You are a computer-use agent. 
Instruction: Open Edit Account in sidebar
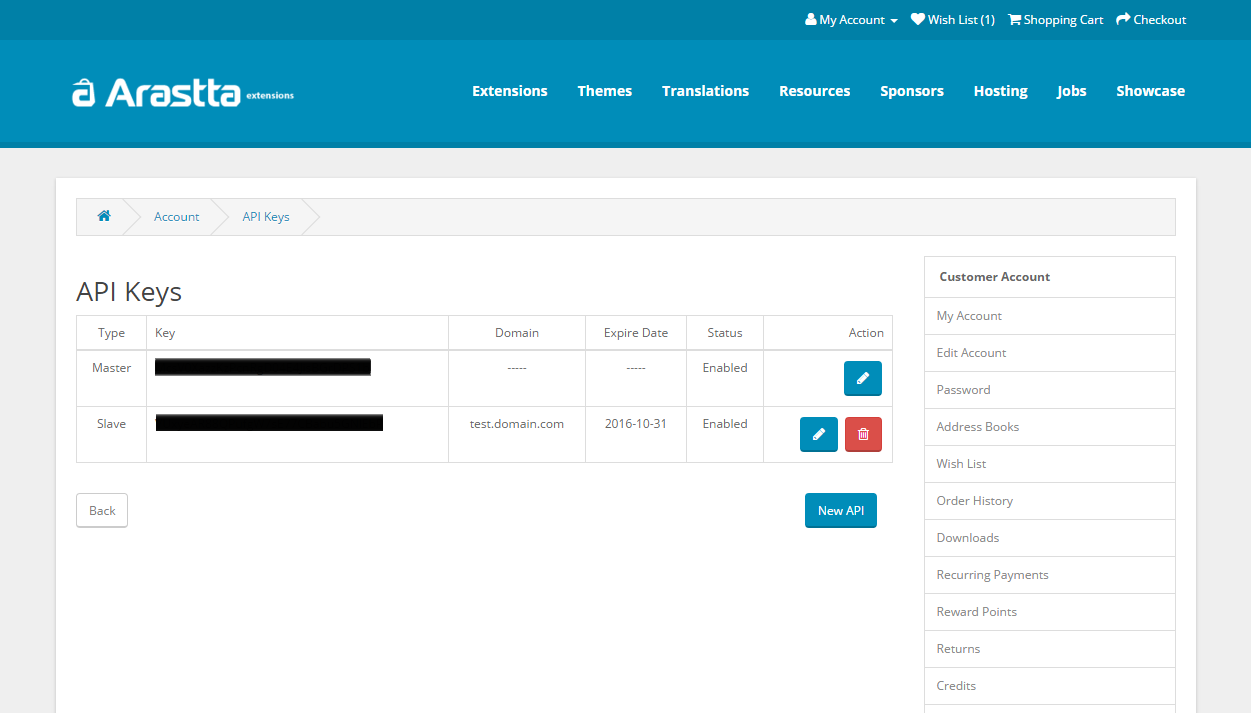click(x=971, y=353)
